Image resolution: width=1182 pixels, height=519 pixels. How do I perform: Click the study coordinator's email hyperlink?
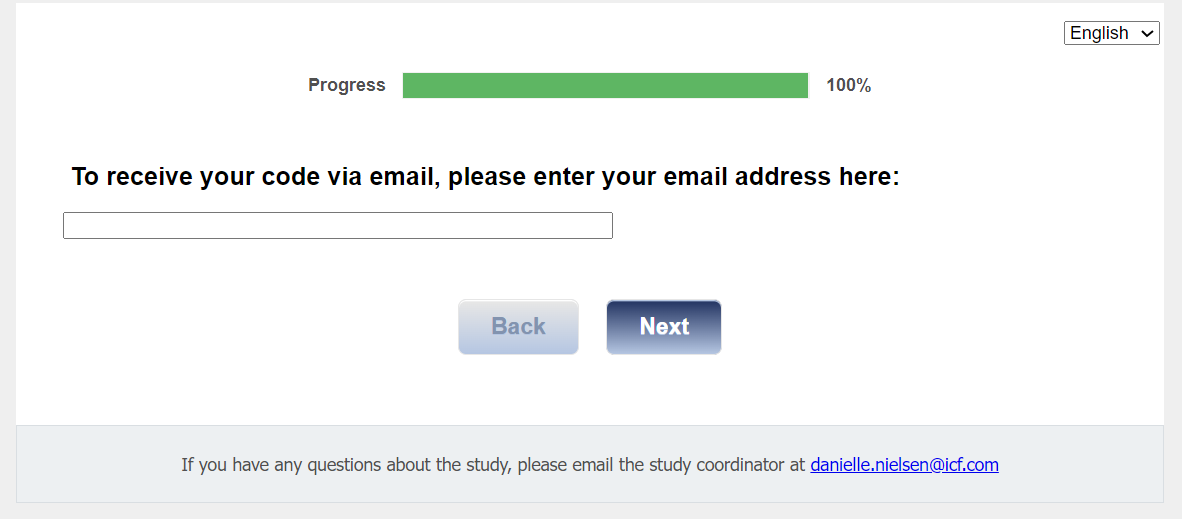tap(904, 464)
